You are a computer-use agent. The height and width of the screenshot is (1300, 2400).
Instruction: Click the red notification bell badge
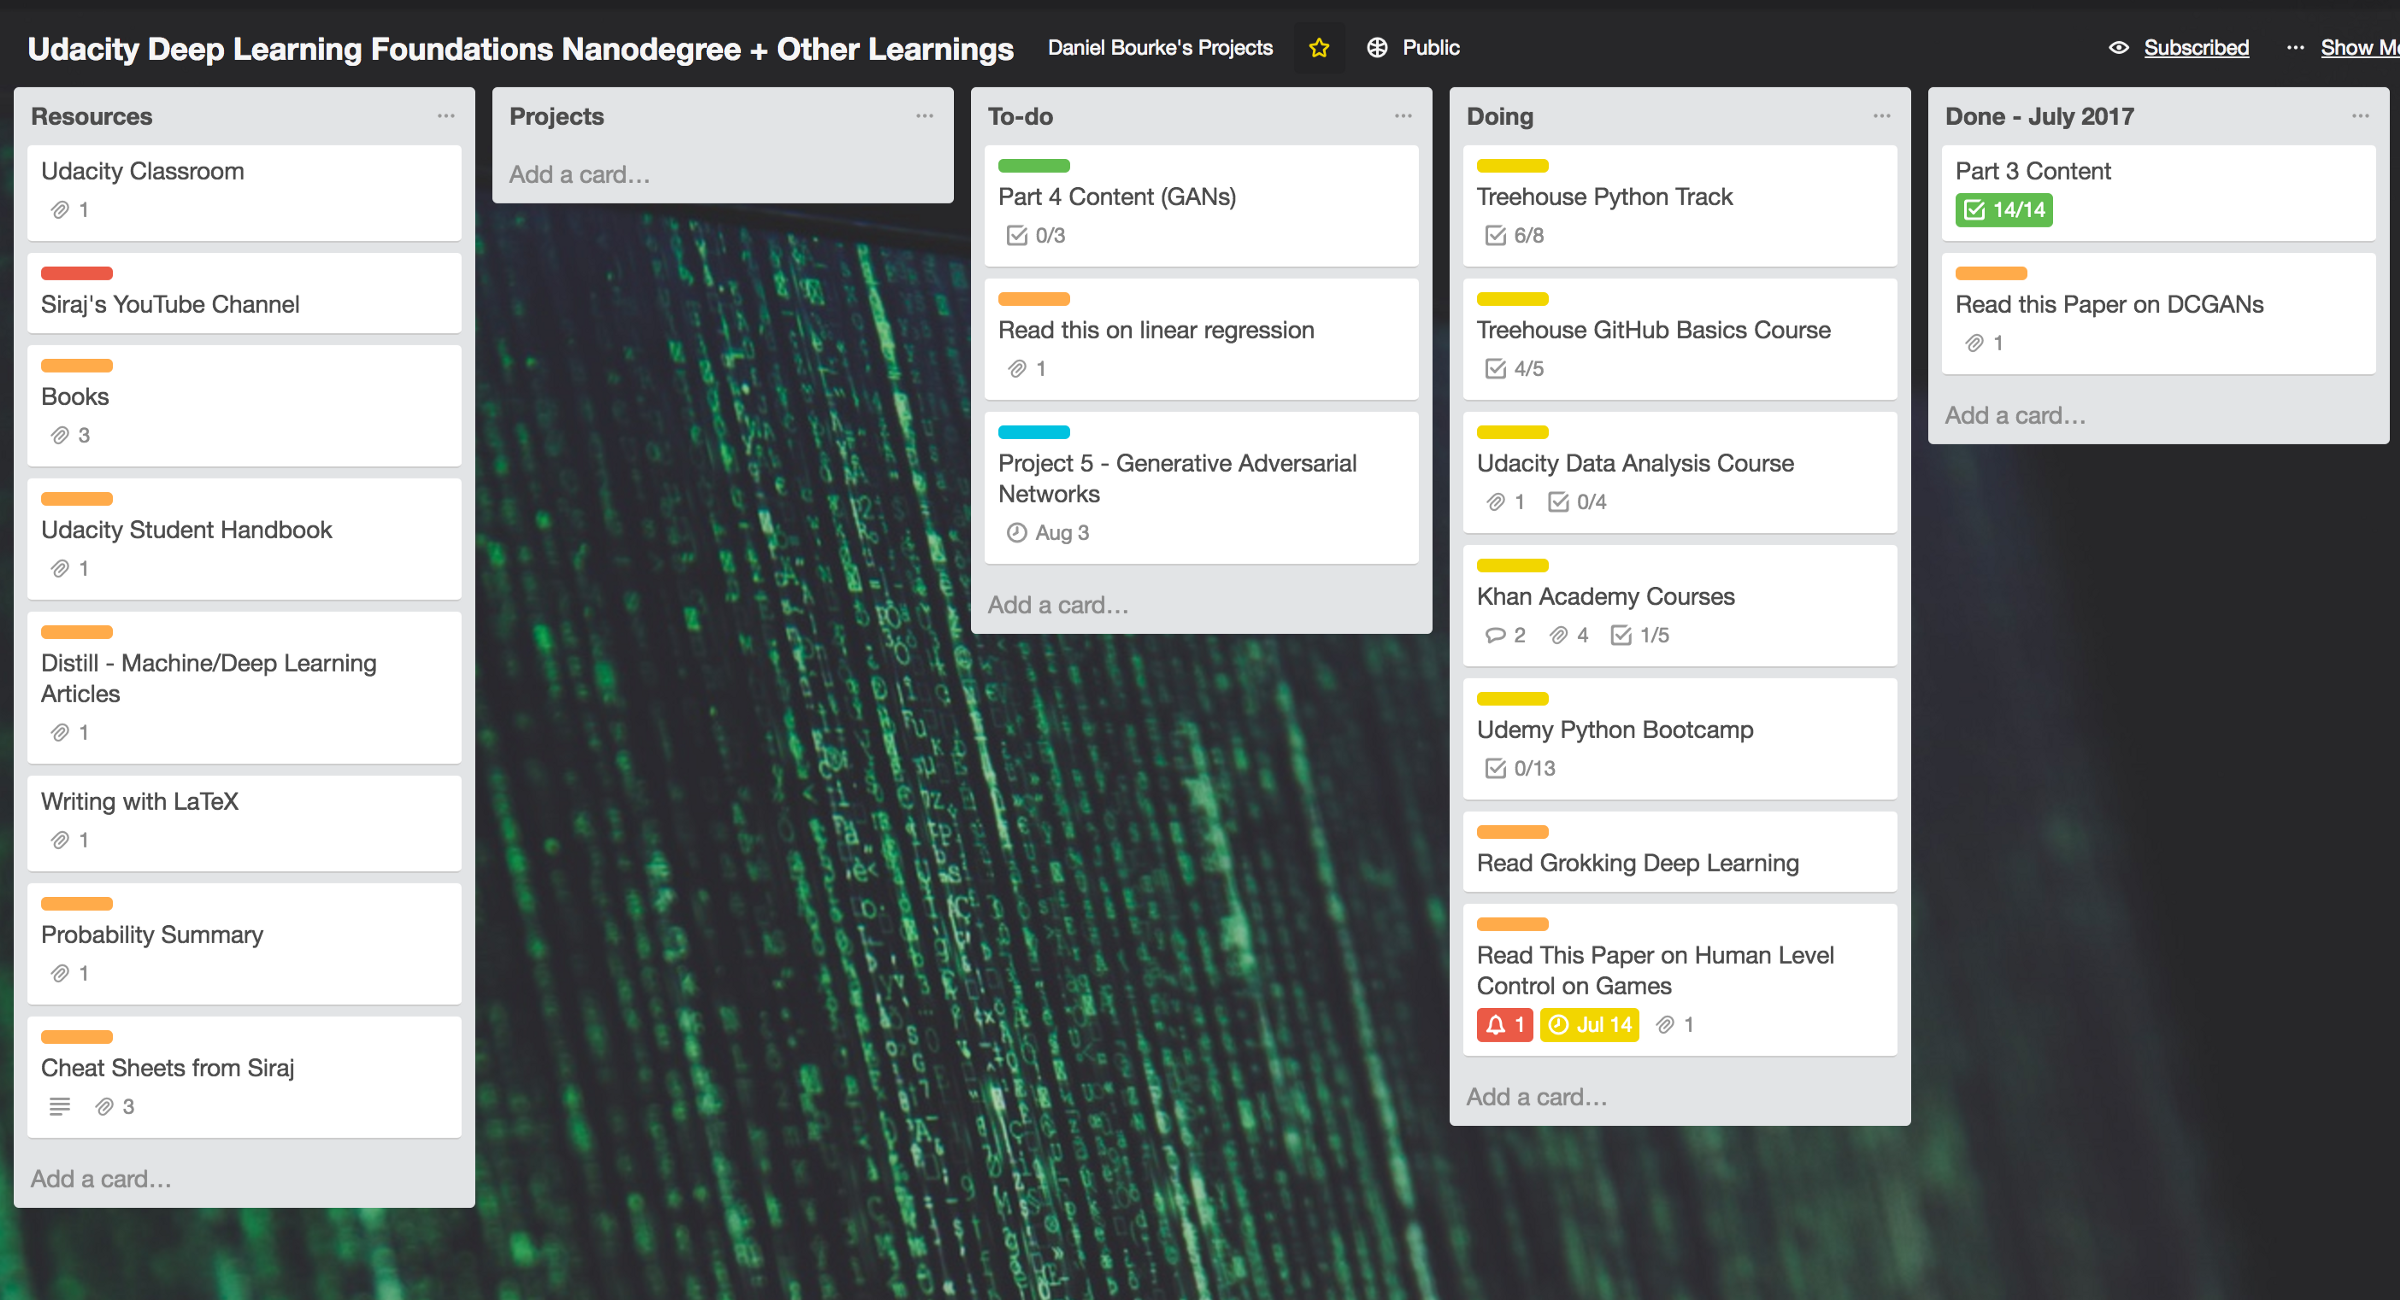tap(1504, 1025)
